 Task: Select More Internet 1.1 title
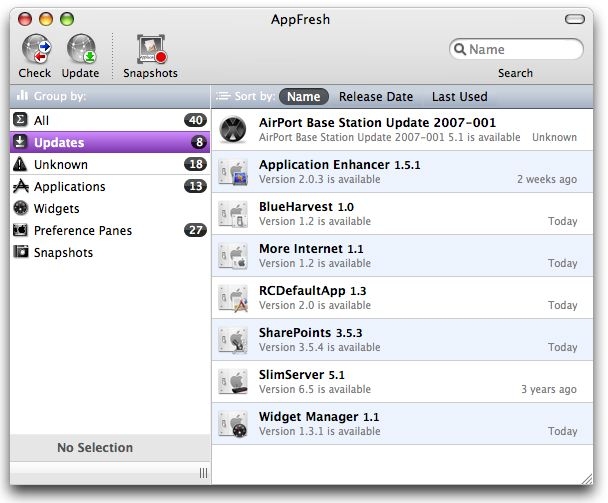point(311,249)
